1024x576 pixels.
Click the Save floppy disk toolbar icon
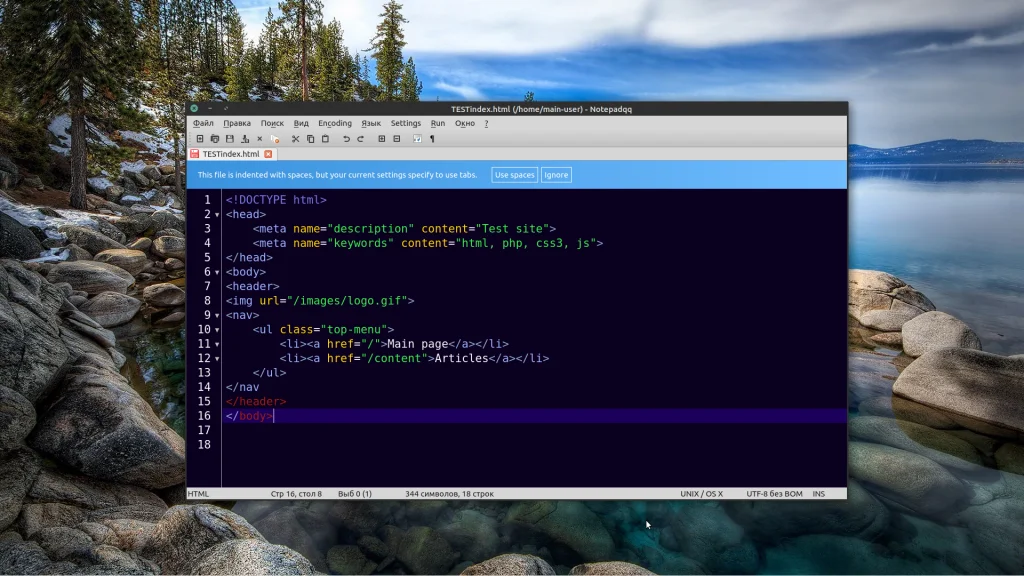[230, 138]
